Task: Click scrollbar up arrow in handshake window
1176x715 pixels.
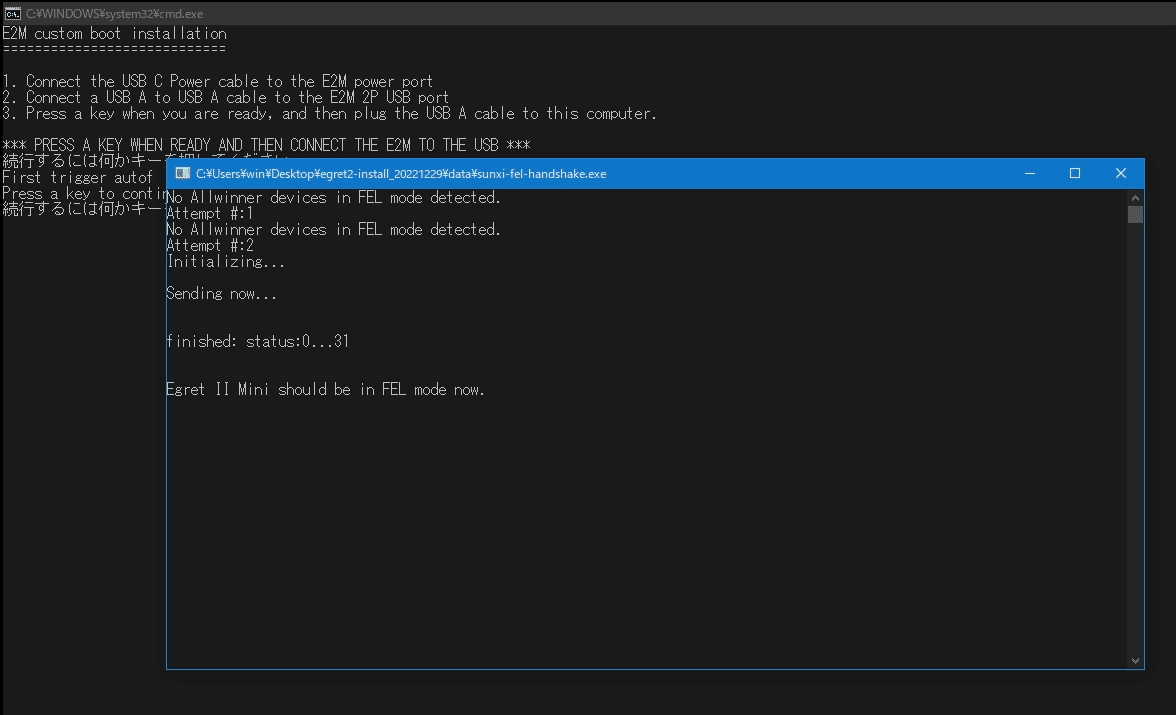Action: pyautogui.click(x=1135, y=198)
